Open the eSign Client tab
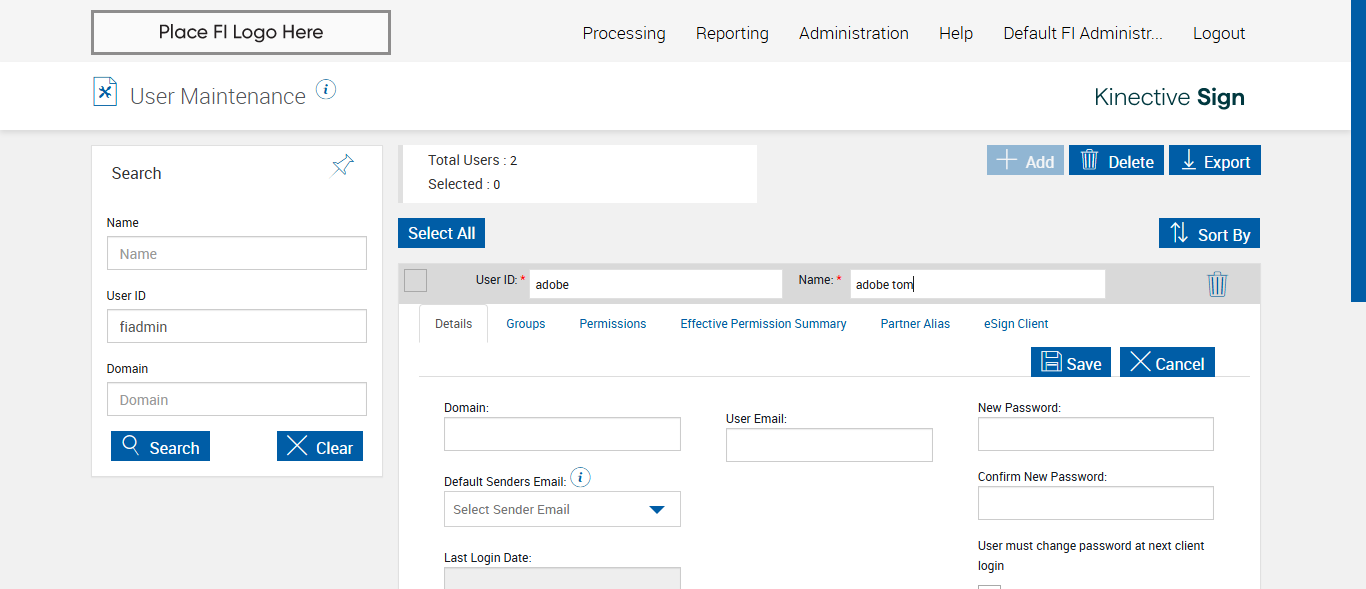1366x589 pixels. tap(1016, 324)
